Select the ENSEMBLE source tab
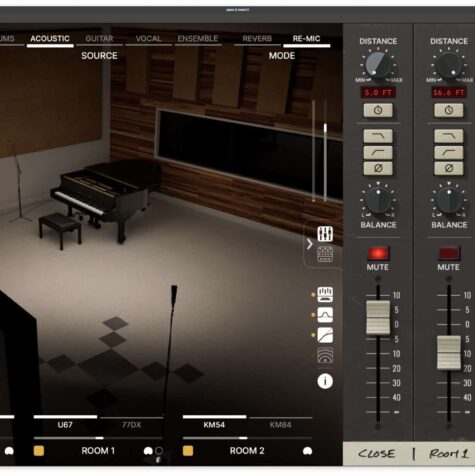The image size is (475, 475). (x=198, y=39)
